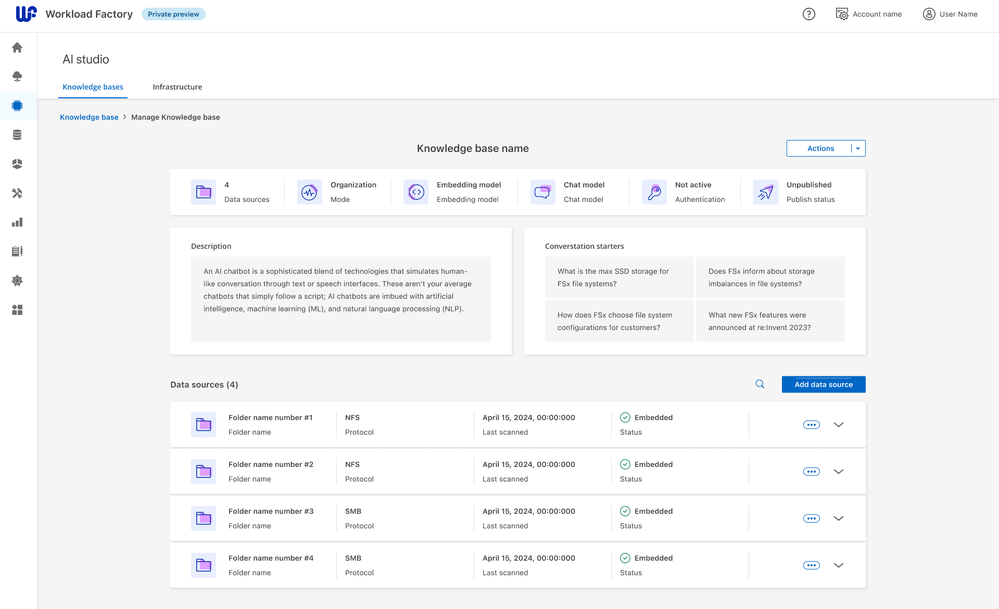The width and height of the screenshot is (999, 609).
Task: Click the Organization mode pulse icon
Action: (x=310, y=192)
